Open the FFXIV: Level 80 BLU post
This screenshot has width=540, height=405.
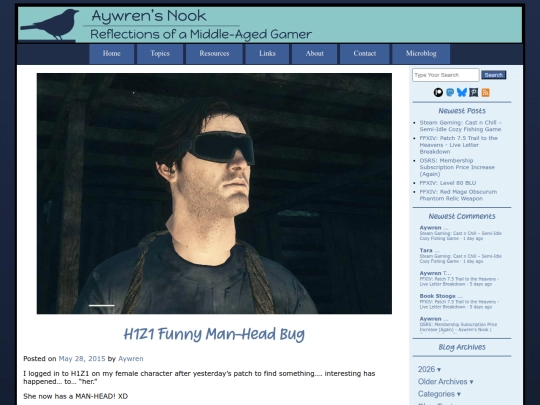click(448, 183)
